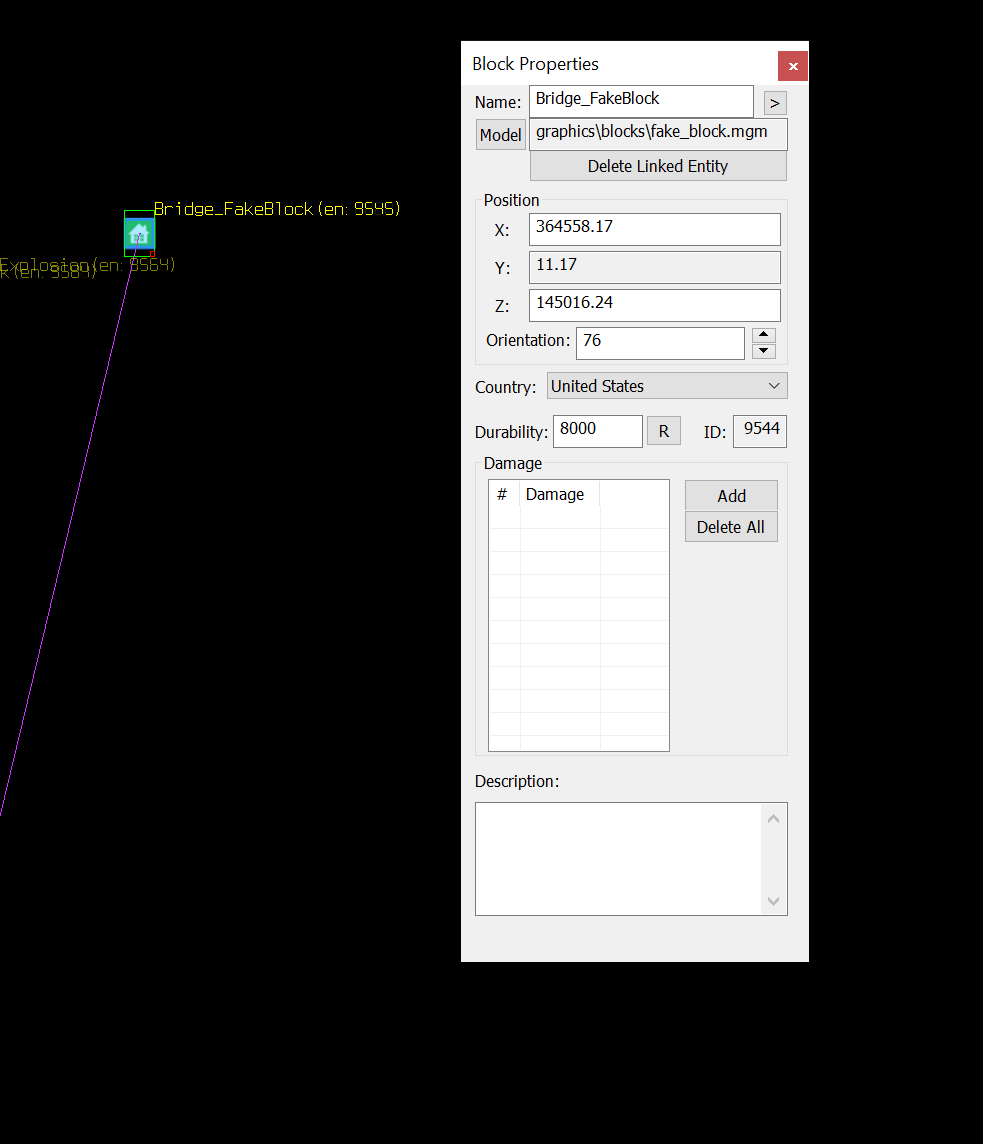
Task: Close the Block Properties panel
Action: pyautogui.click(x=793, y=66)
